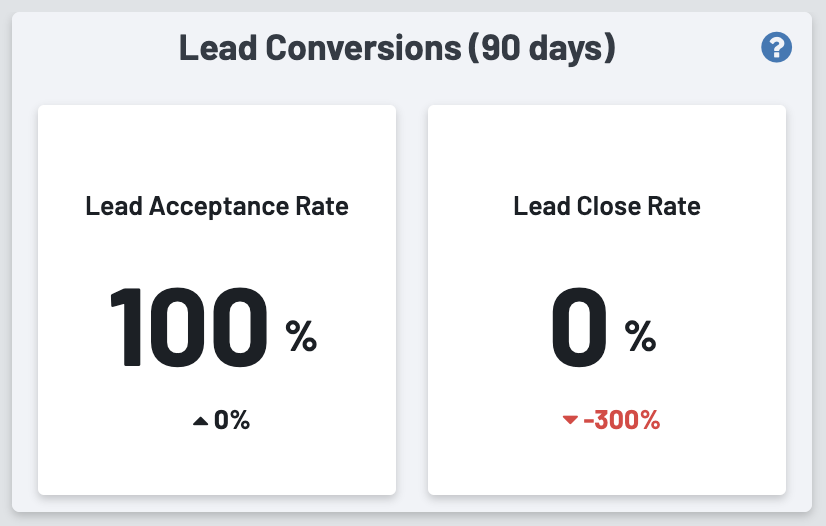This screenshot has height=526, width=826.
Task: Click the red -300% change indicator
Action: coord(621,420)
